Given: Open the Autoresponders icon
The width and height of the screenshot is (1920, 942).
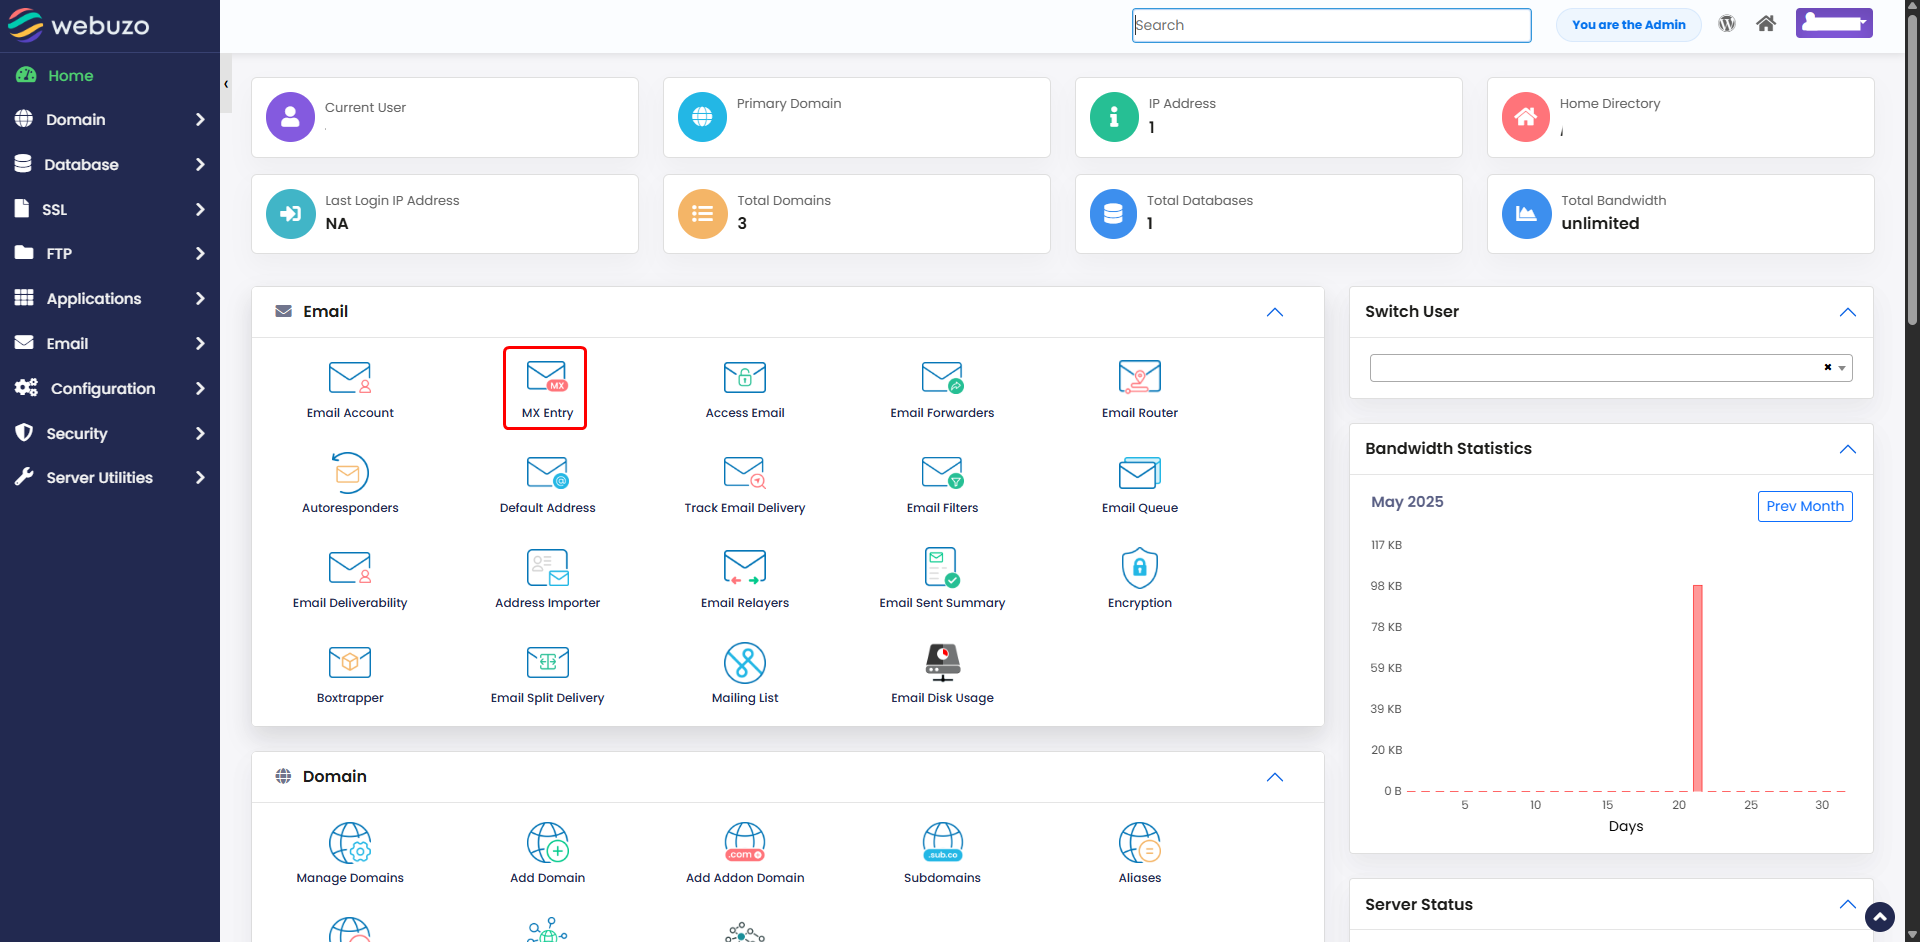Looking at the screenshot, I should click(350, 484).
